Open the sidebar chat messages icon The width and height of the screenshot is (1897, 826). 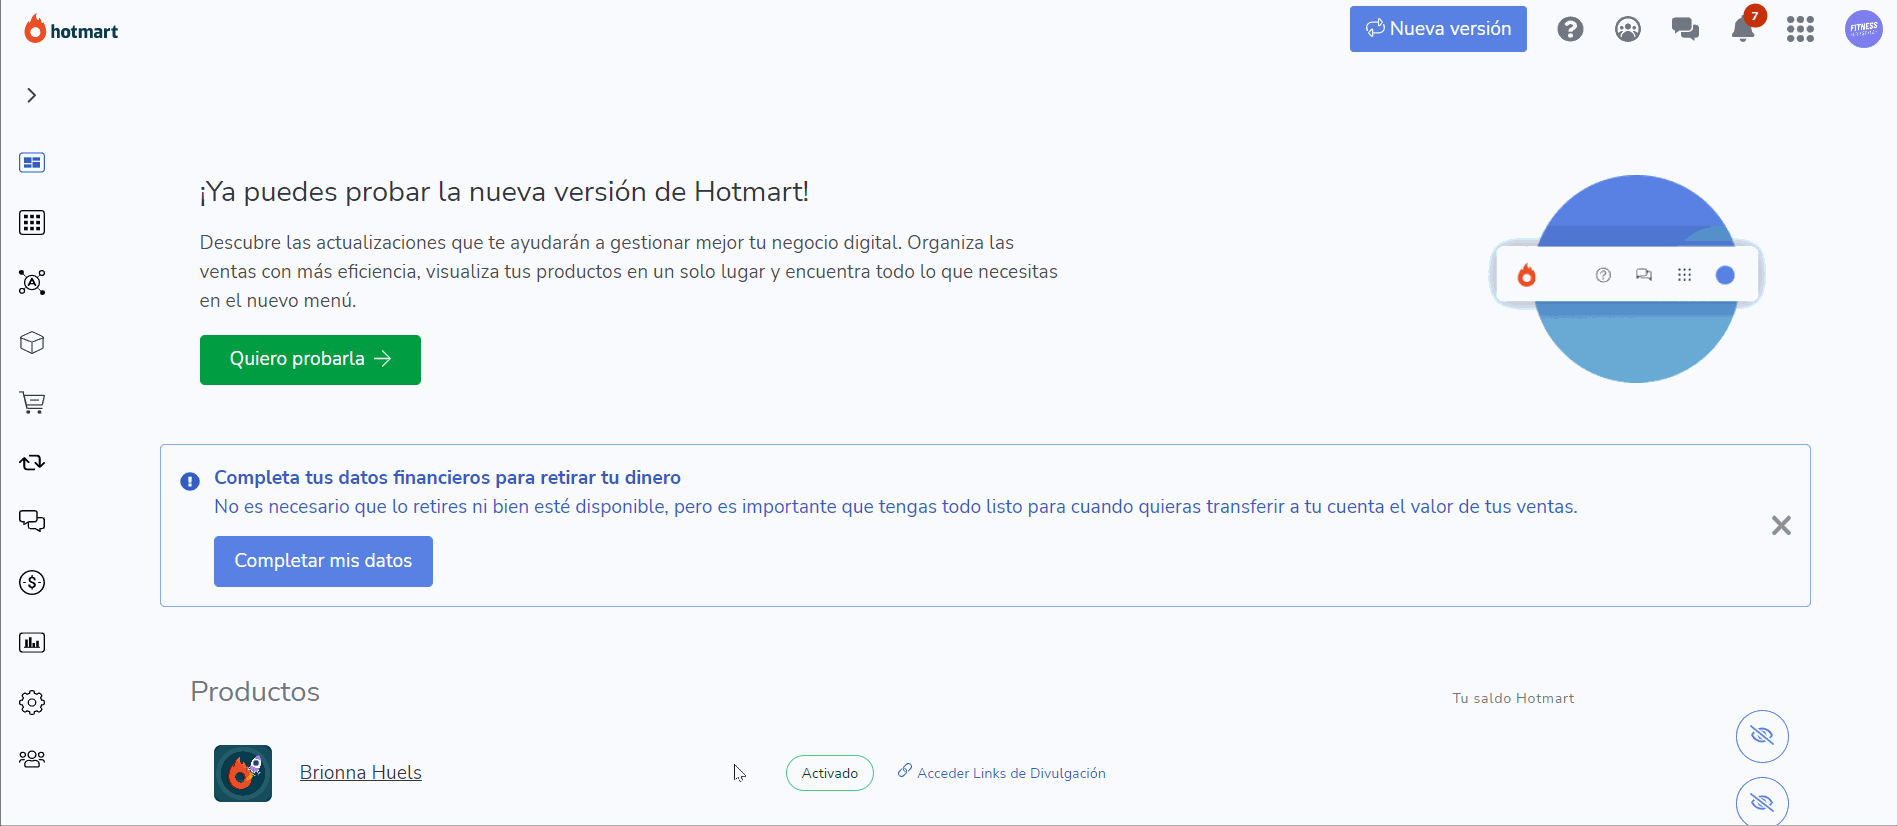point(32,521)
